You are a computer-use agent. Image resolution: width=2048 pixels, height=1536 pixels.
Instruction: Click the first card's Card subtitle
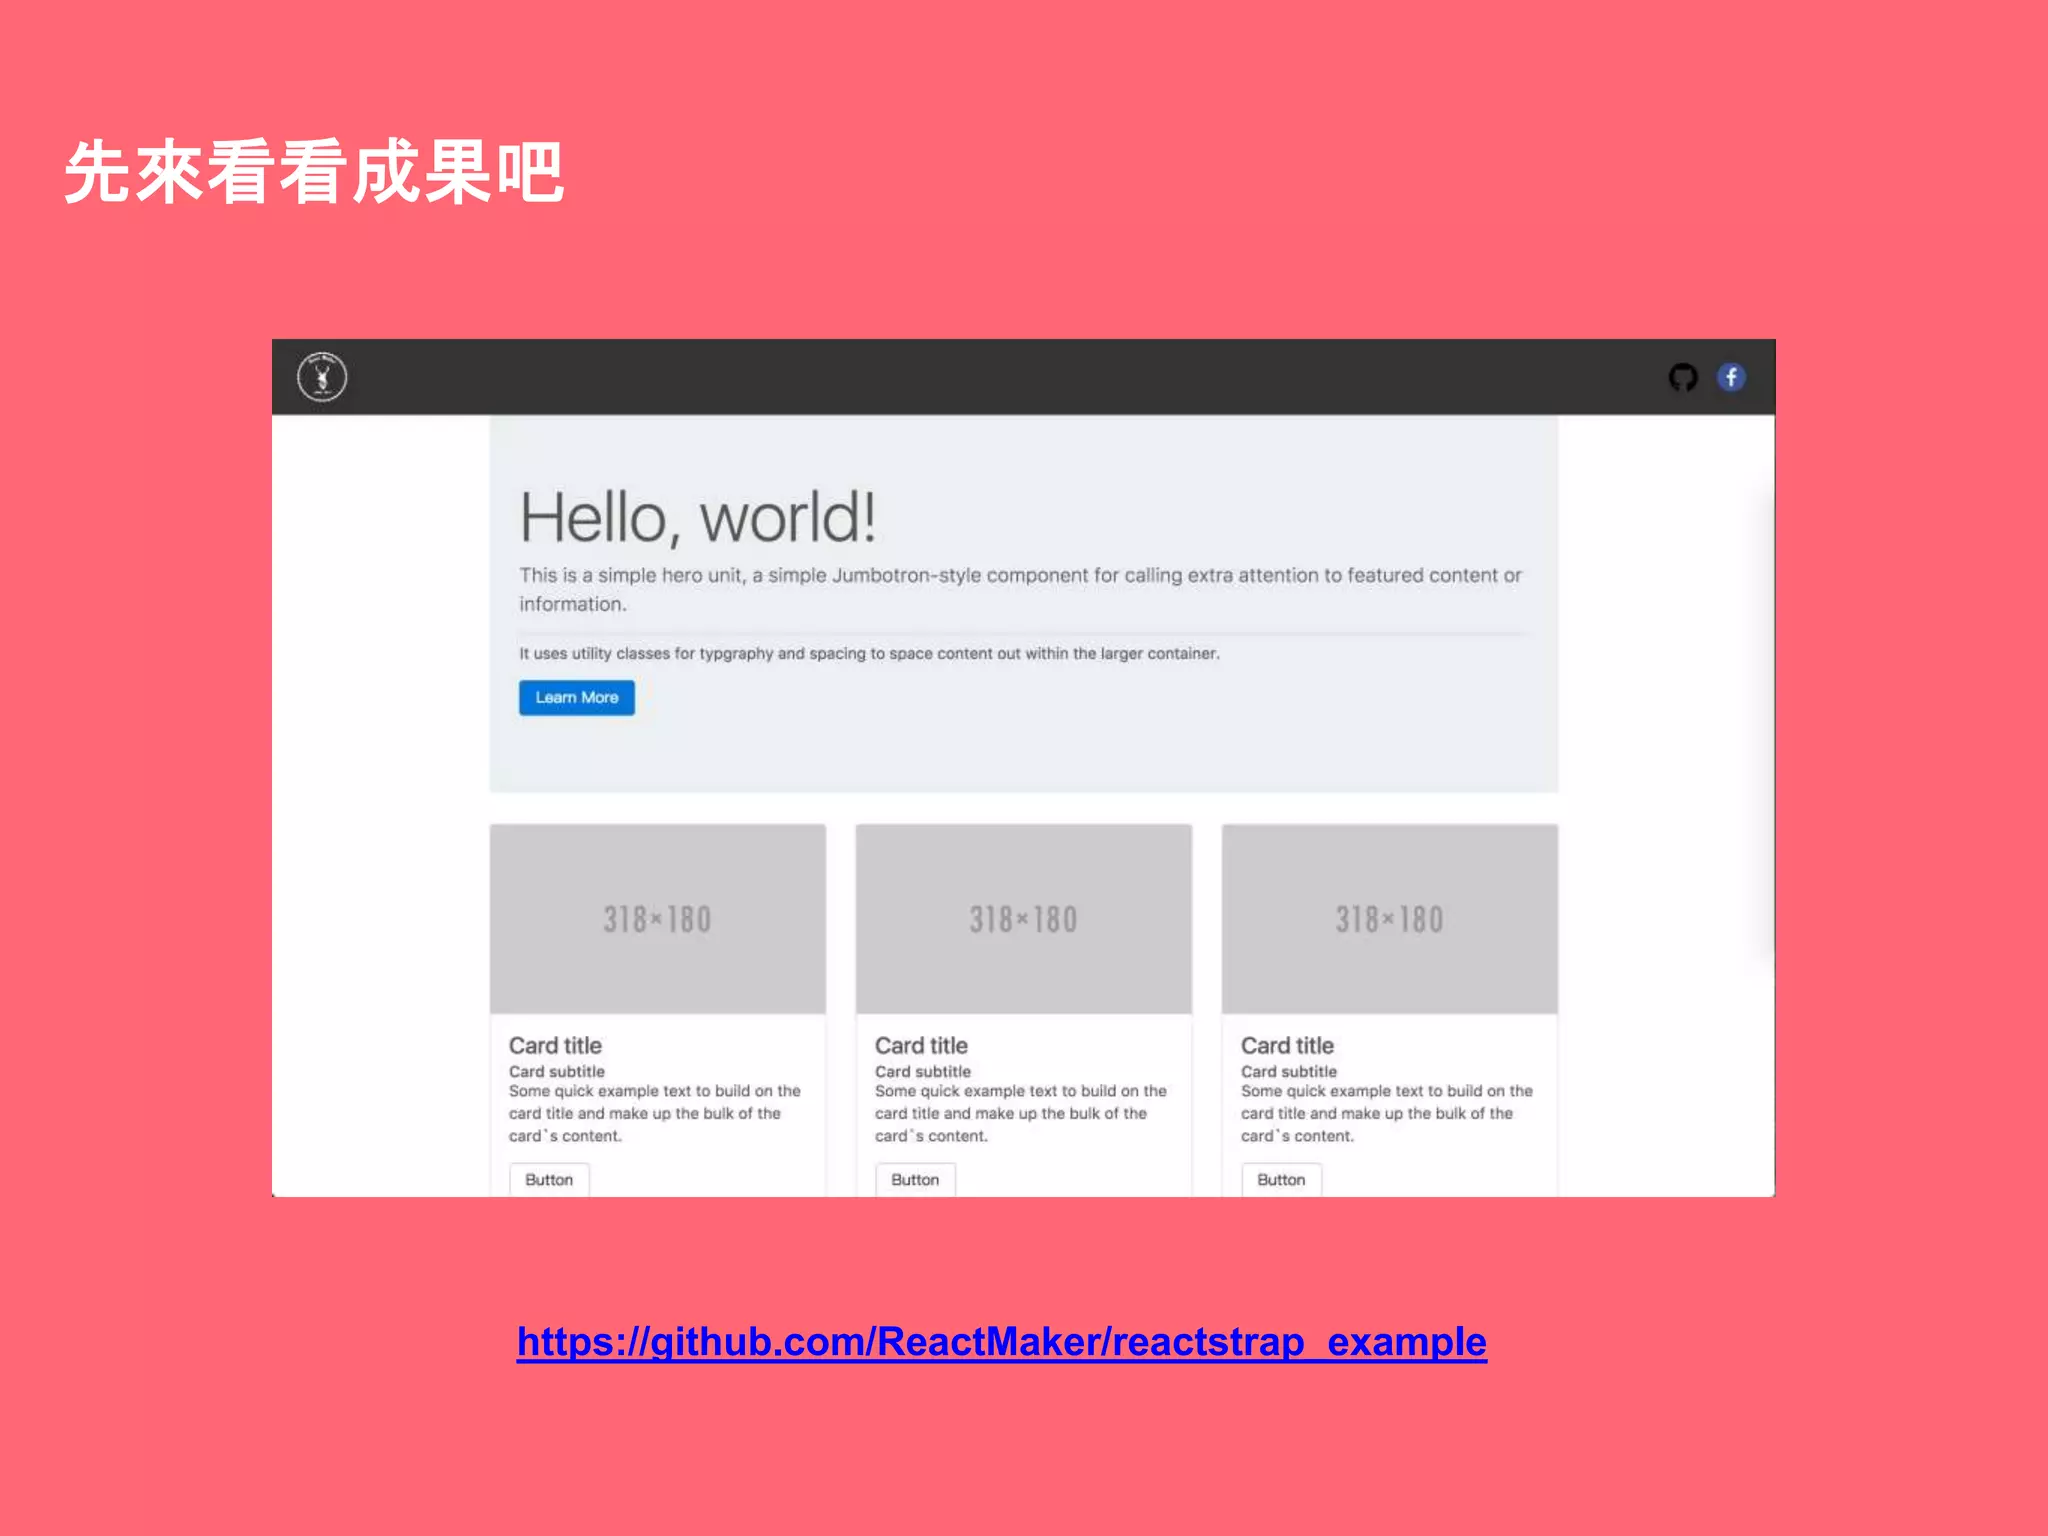(x=556, y=1071)
